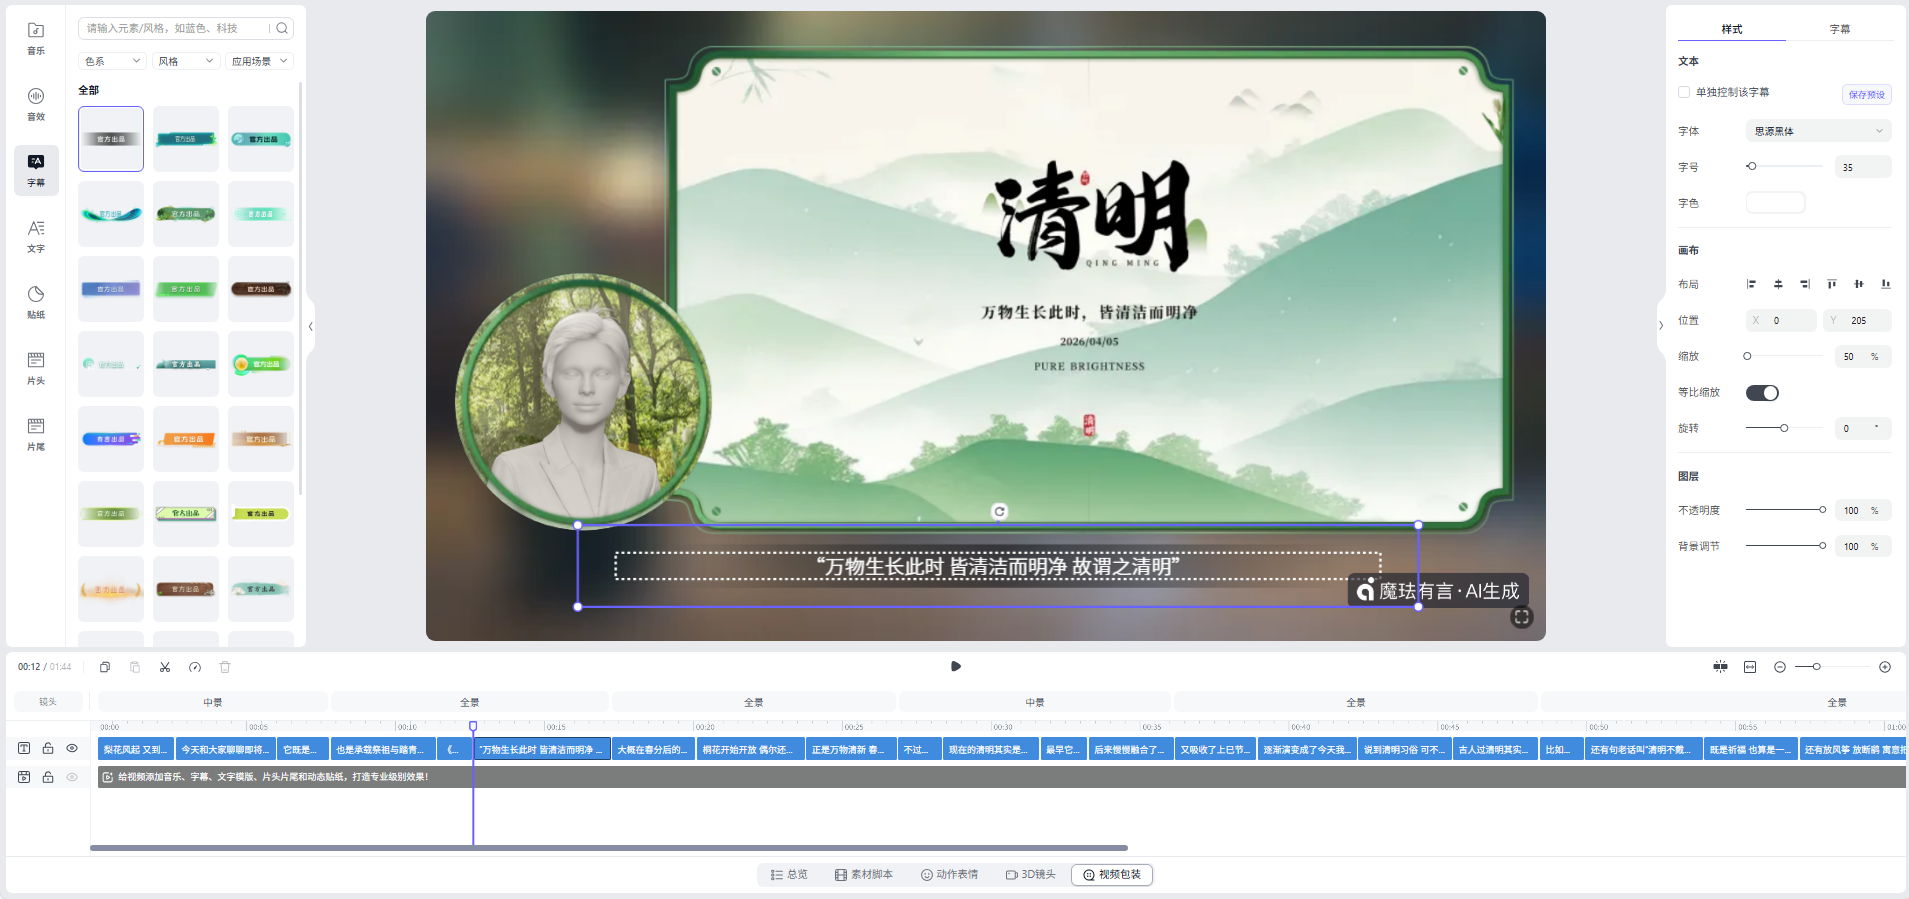Click the trash delete icon
Screen dimensions: 1909x899
click(x=225, y=667)
